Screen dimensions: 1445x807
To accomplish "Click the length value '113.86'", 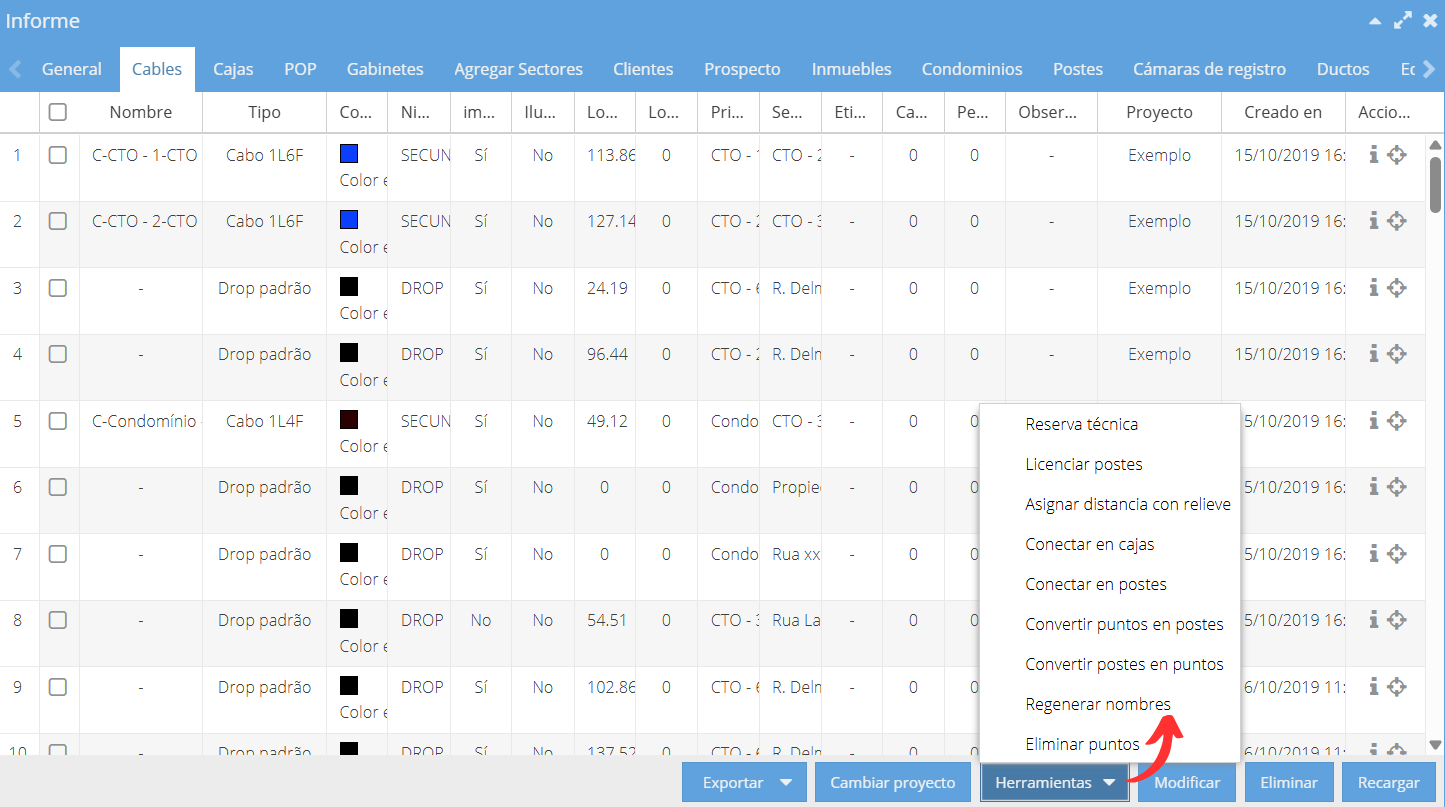I will [611, 155].
